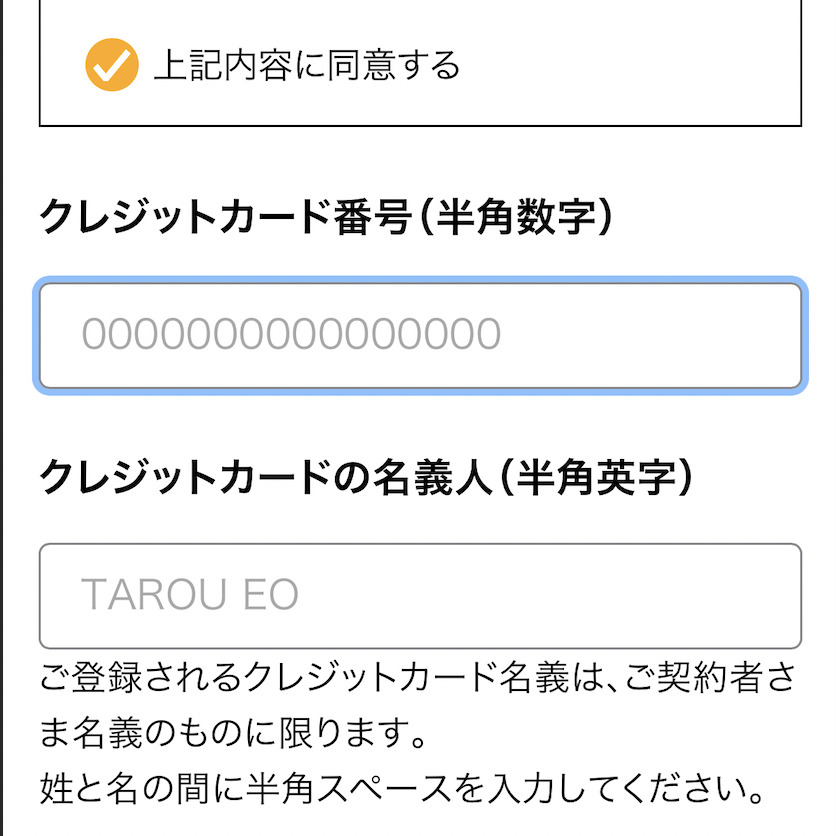Click the 上記内容に同意する label text
The width and height of the screenshot is (836, 836).
pos(307,67)
